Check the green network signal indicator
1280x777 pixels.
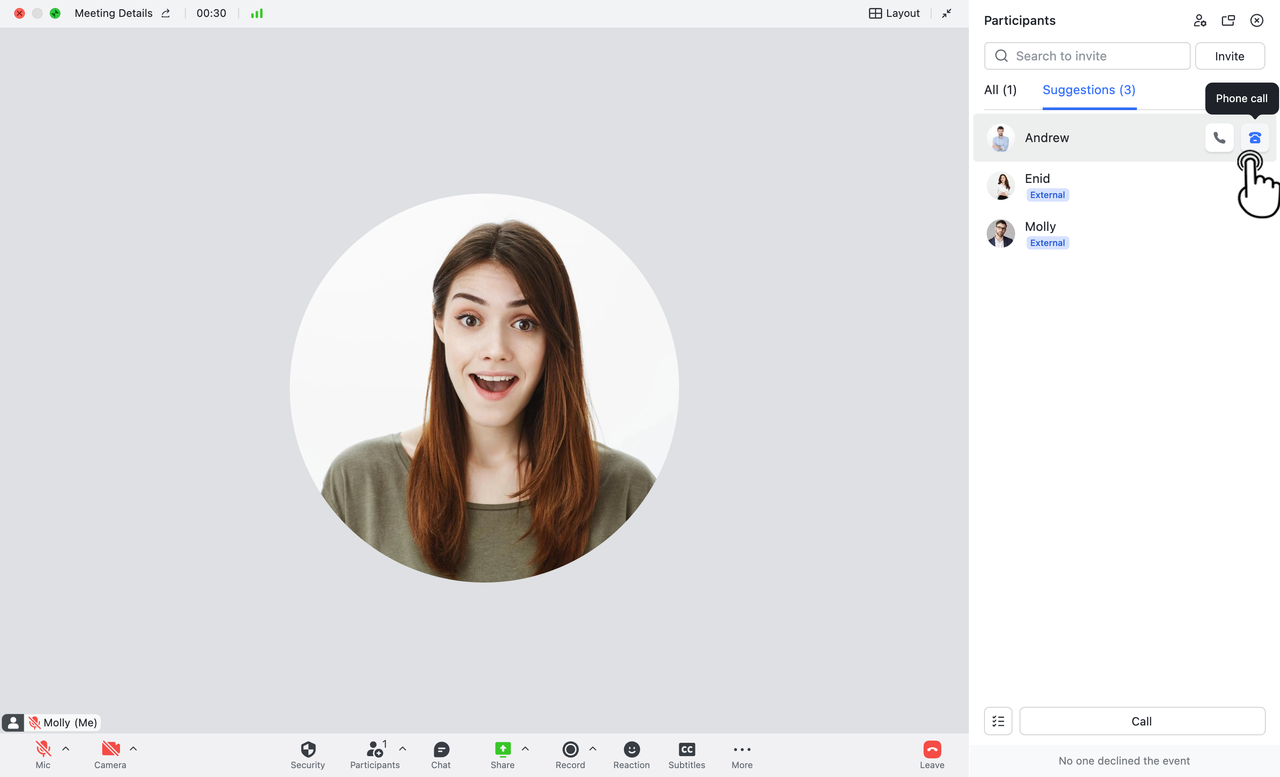(x=257, y=13)
